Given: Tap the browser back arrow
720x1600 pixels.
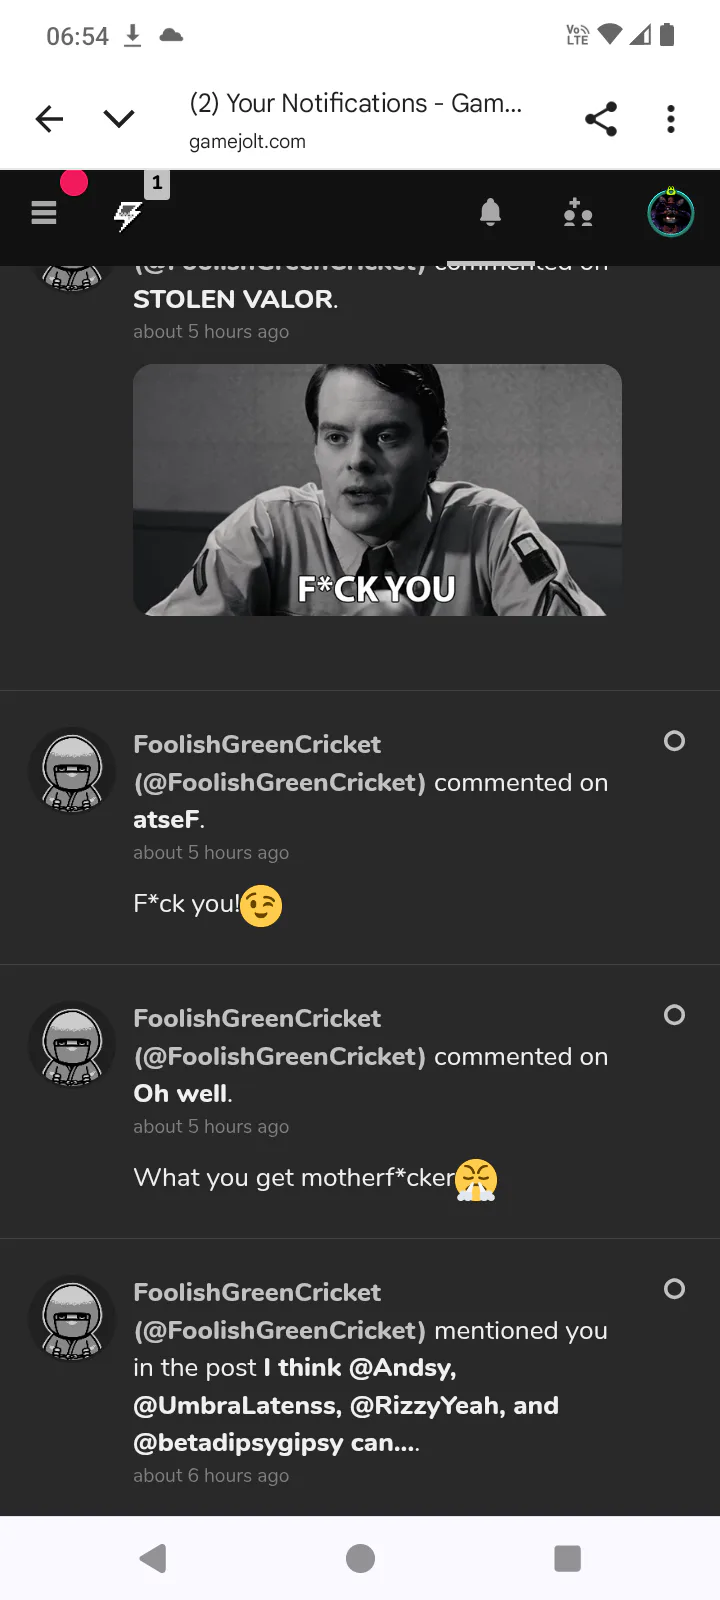Looking at the screenshot, I should click(49, 119).
